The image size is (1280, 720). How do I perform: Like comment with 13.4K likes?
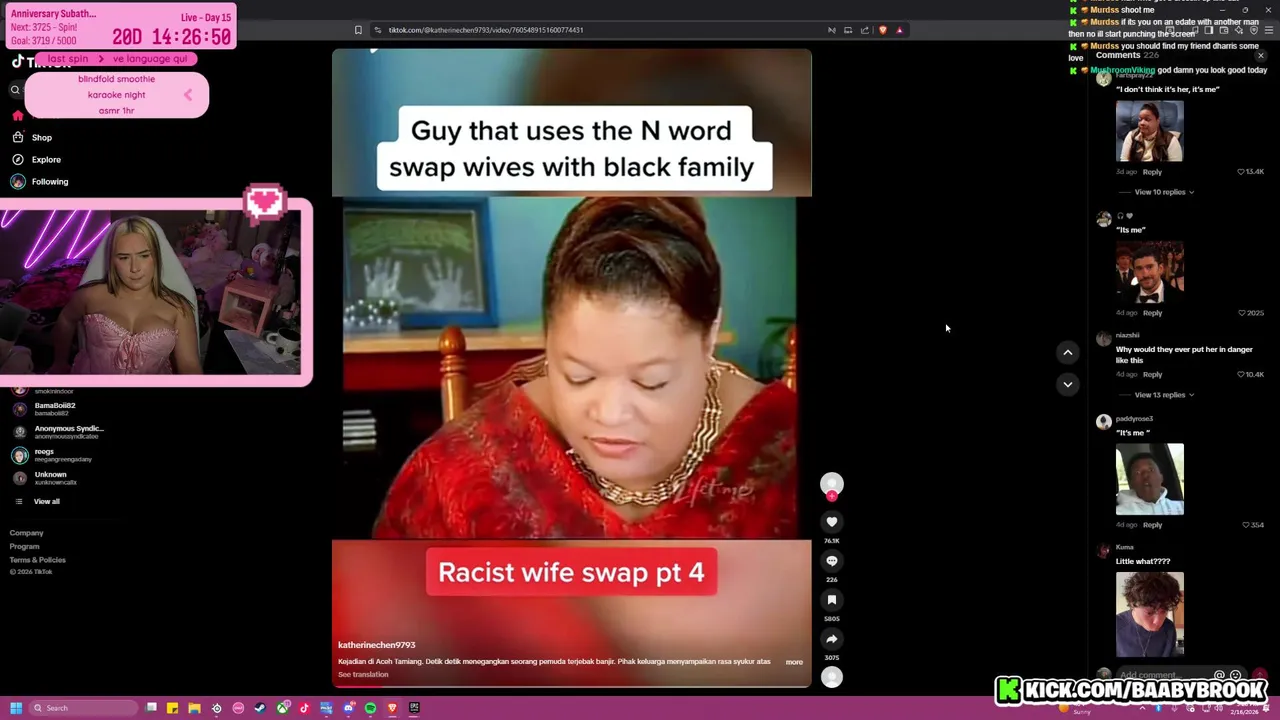tap(1241, 172)
